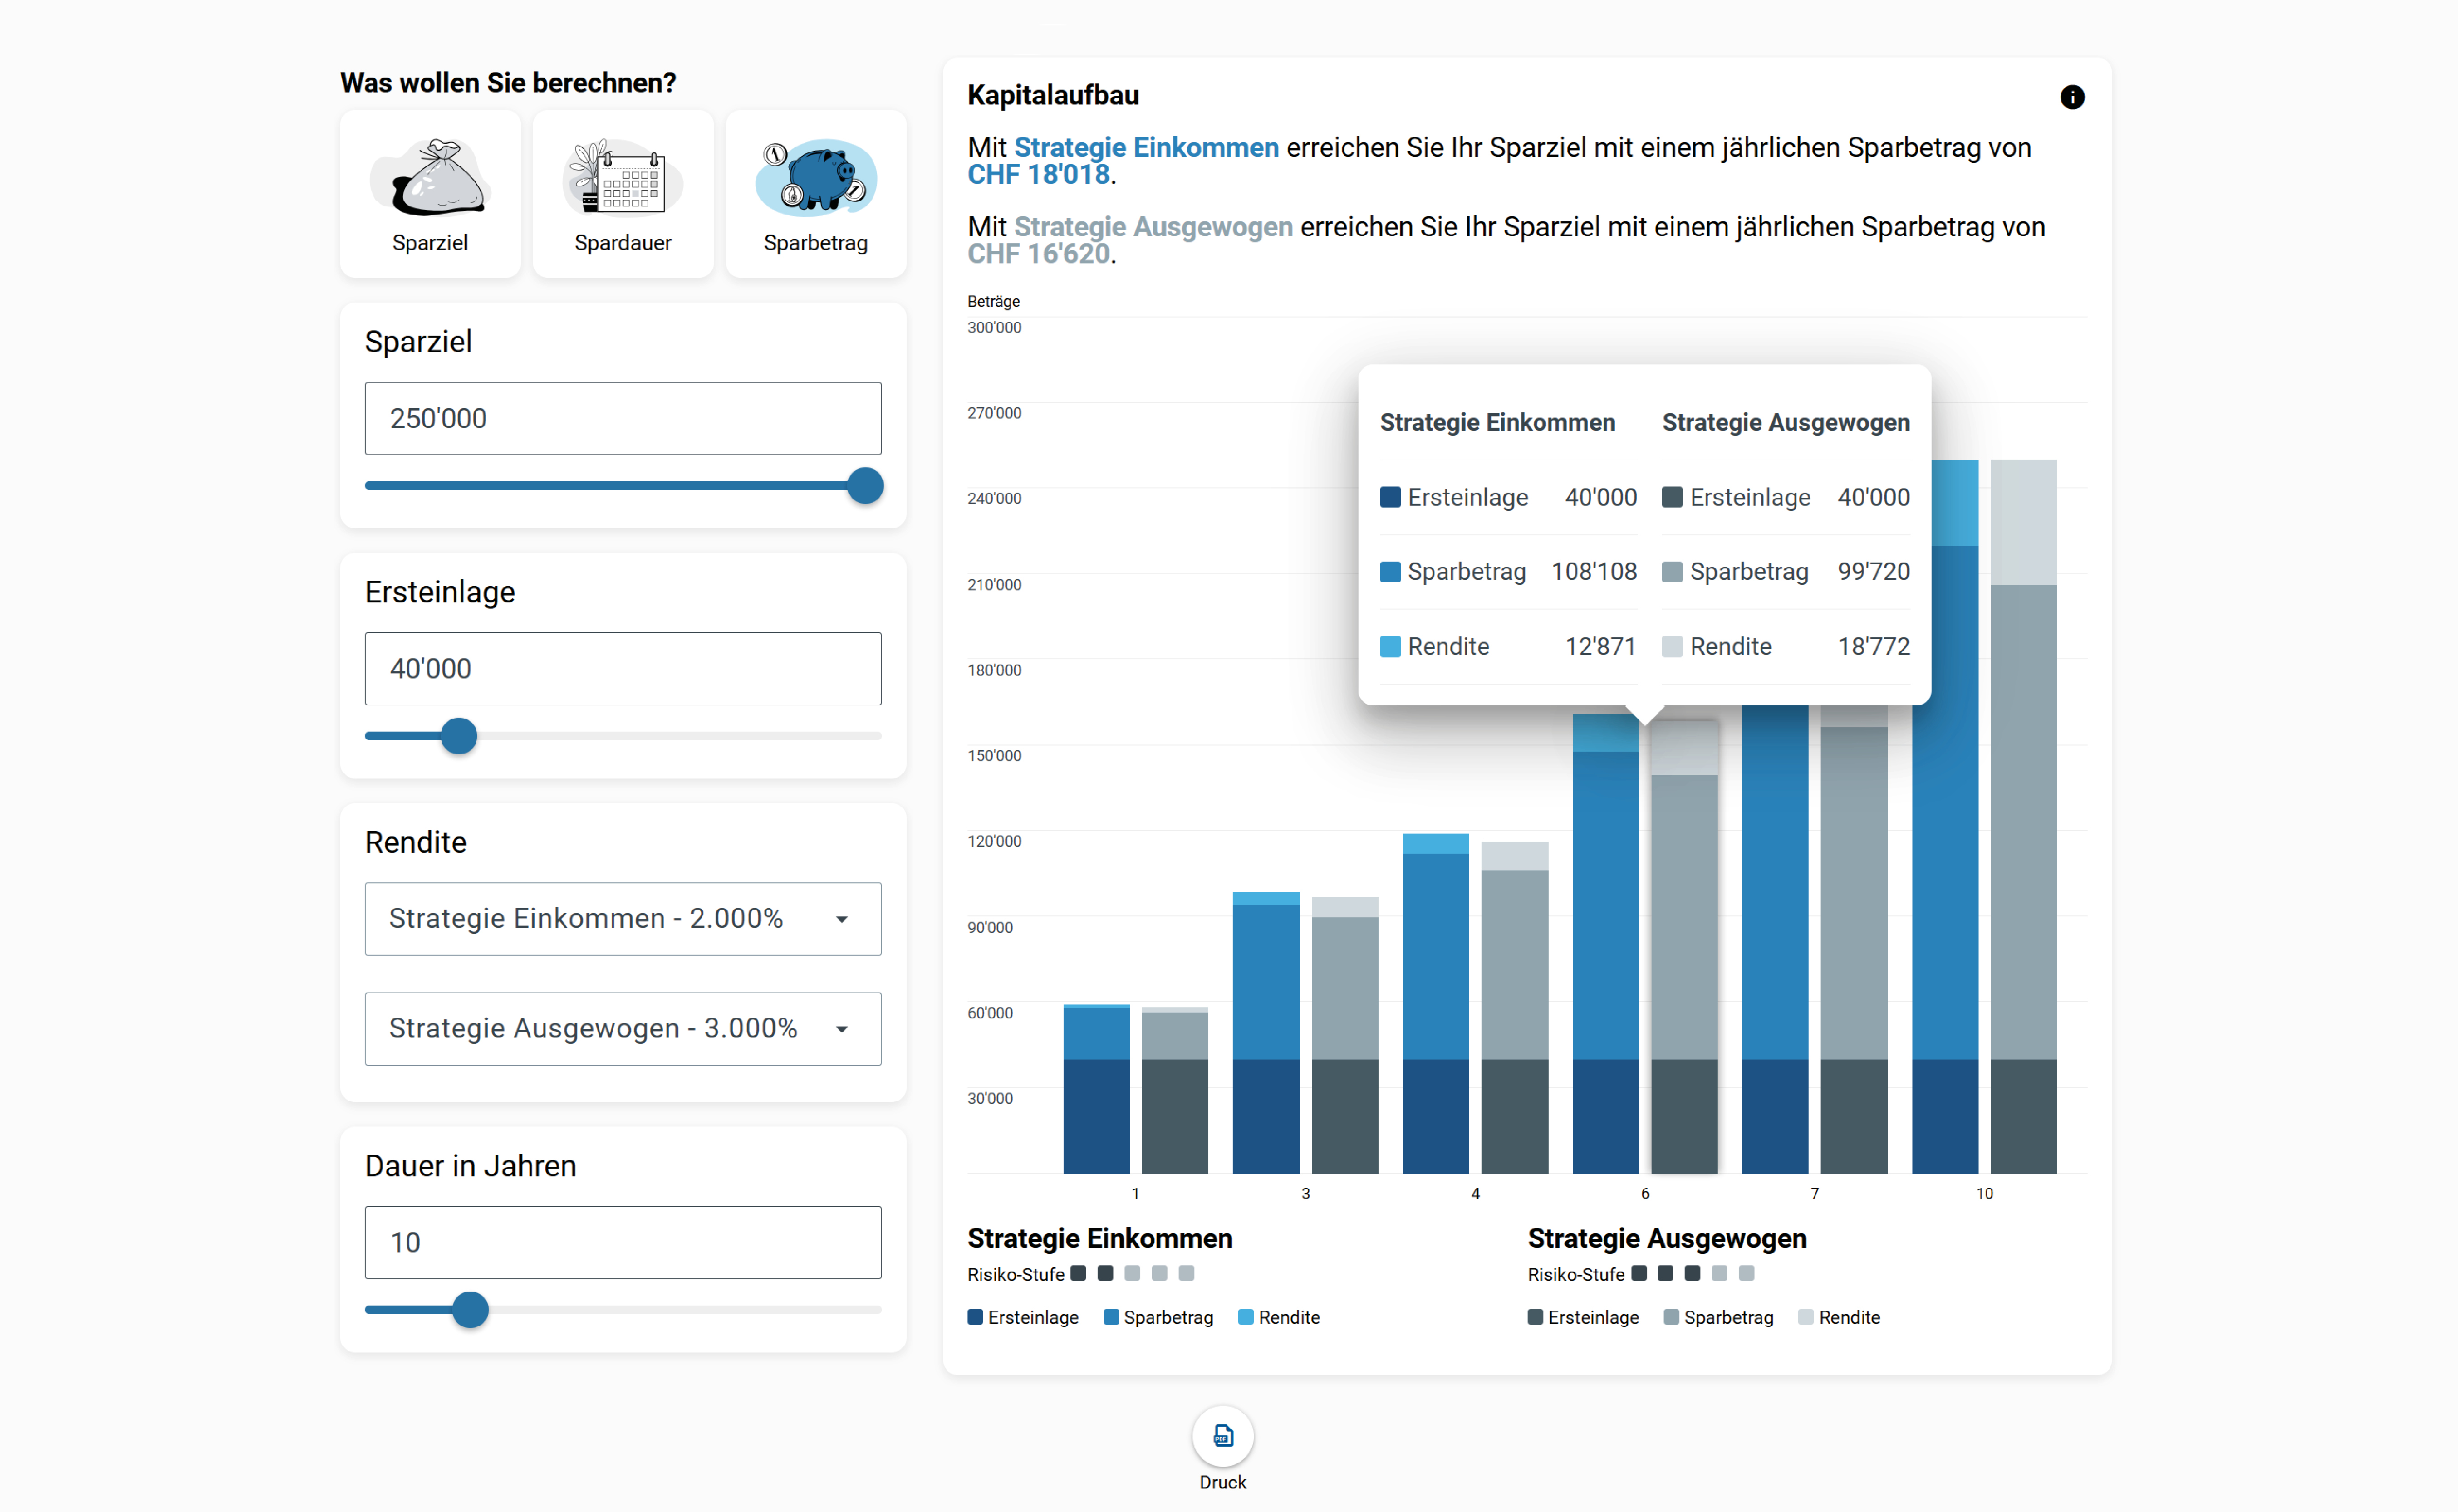Select the Spardauer calendar icon
Image resolution: width=2458 pixels, height=1512 pixels.
pyautogui.click(x=622, y=180)
